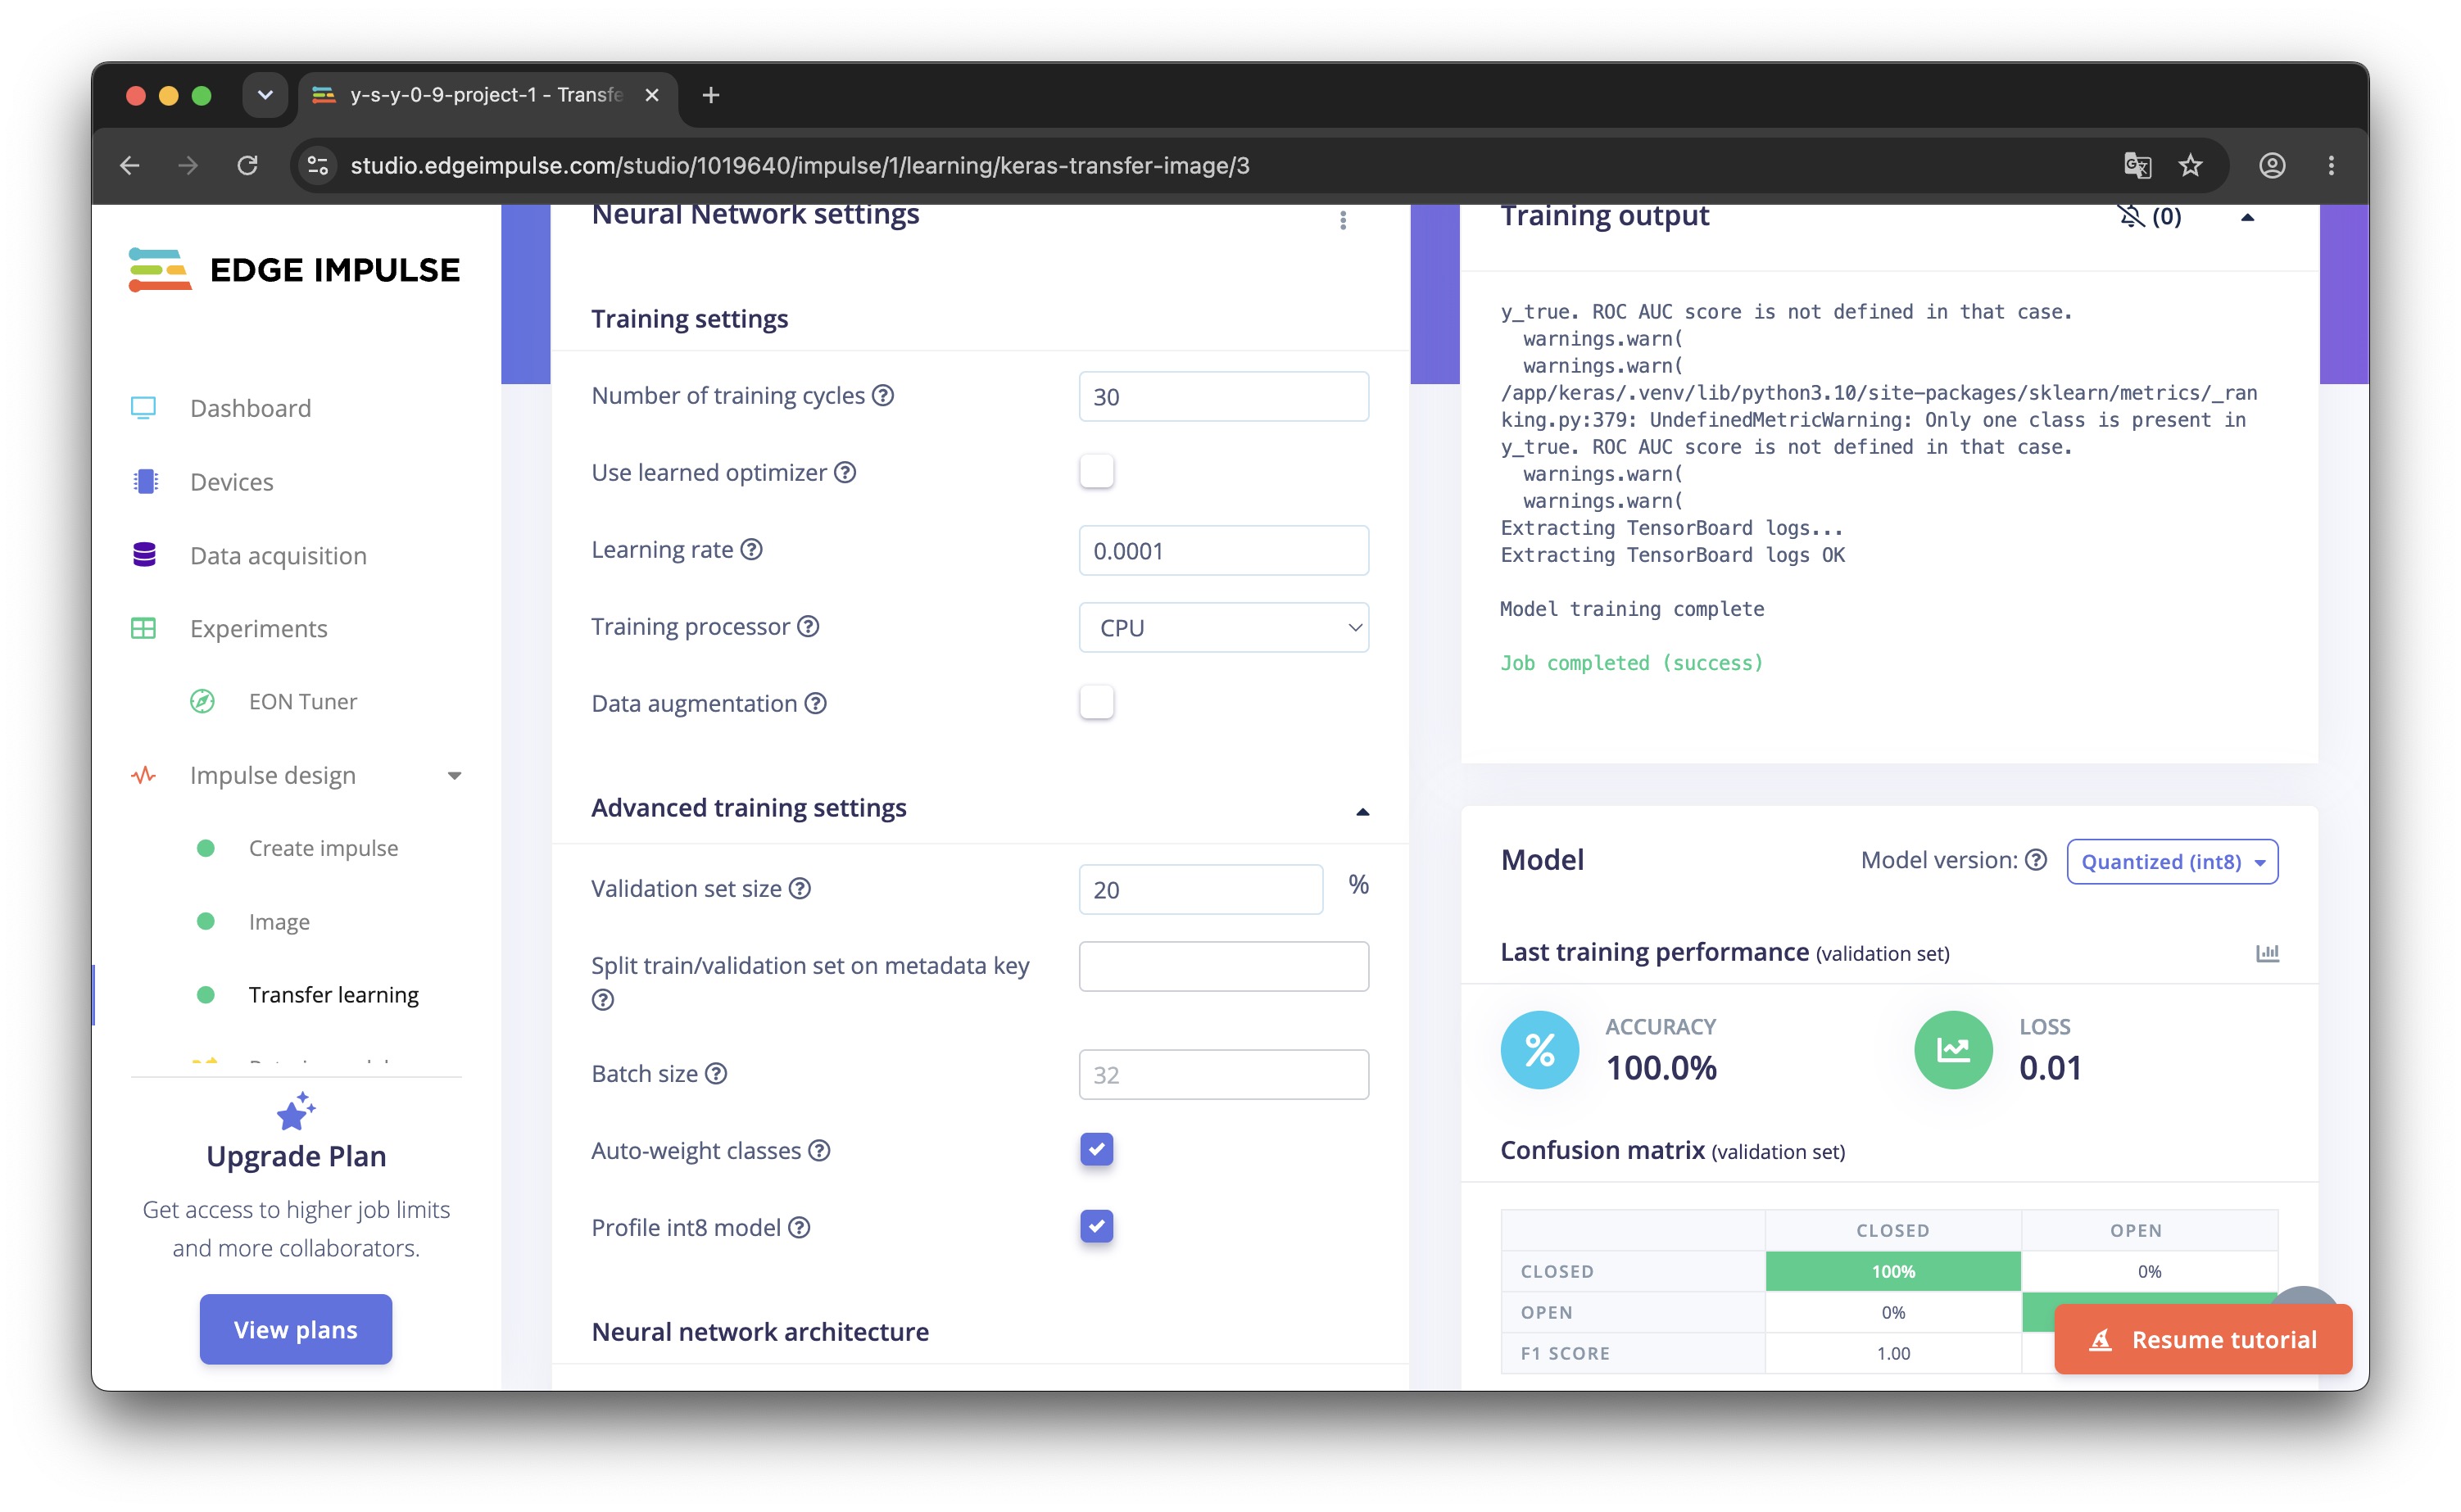The image size is (2461, 1512).
Task: Click help icon next to Model version
Action: tap(2036, 860)
